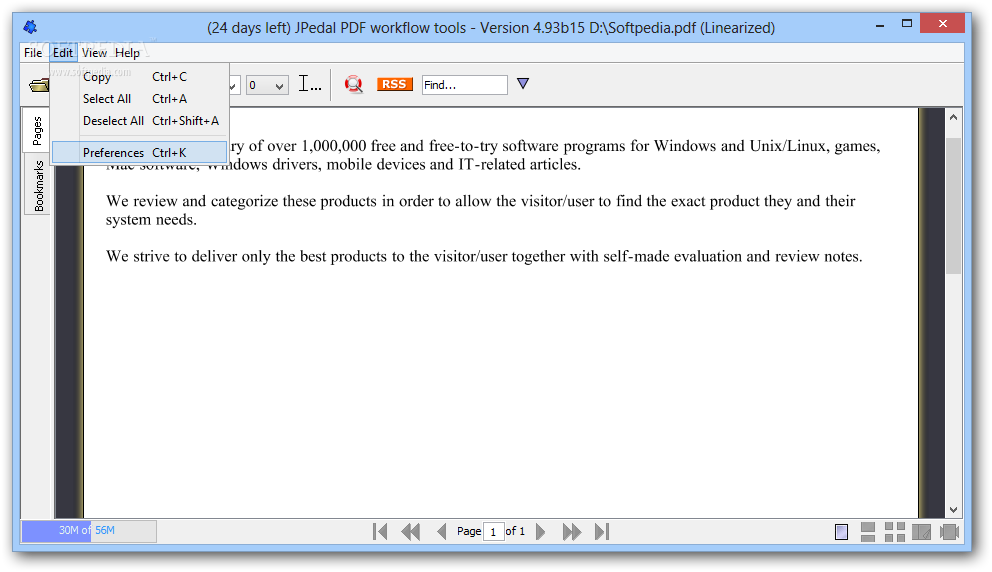Viewport: 992px width, 572px height.
Task: Select facing page view mode
Action: pos(921,532)
